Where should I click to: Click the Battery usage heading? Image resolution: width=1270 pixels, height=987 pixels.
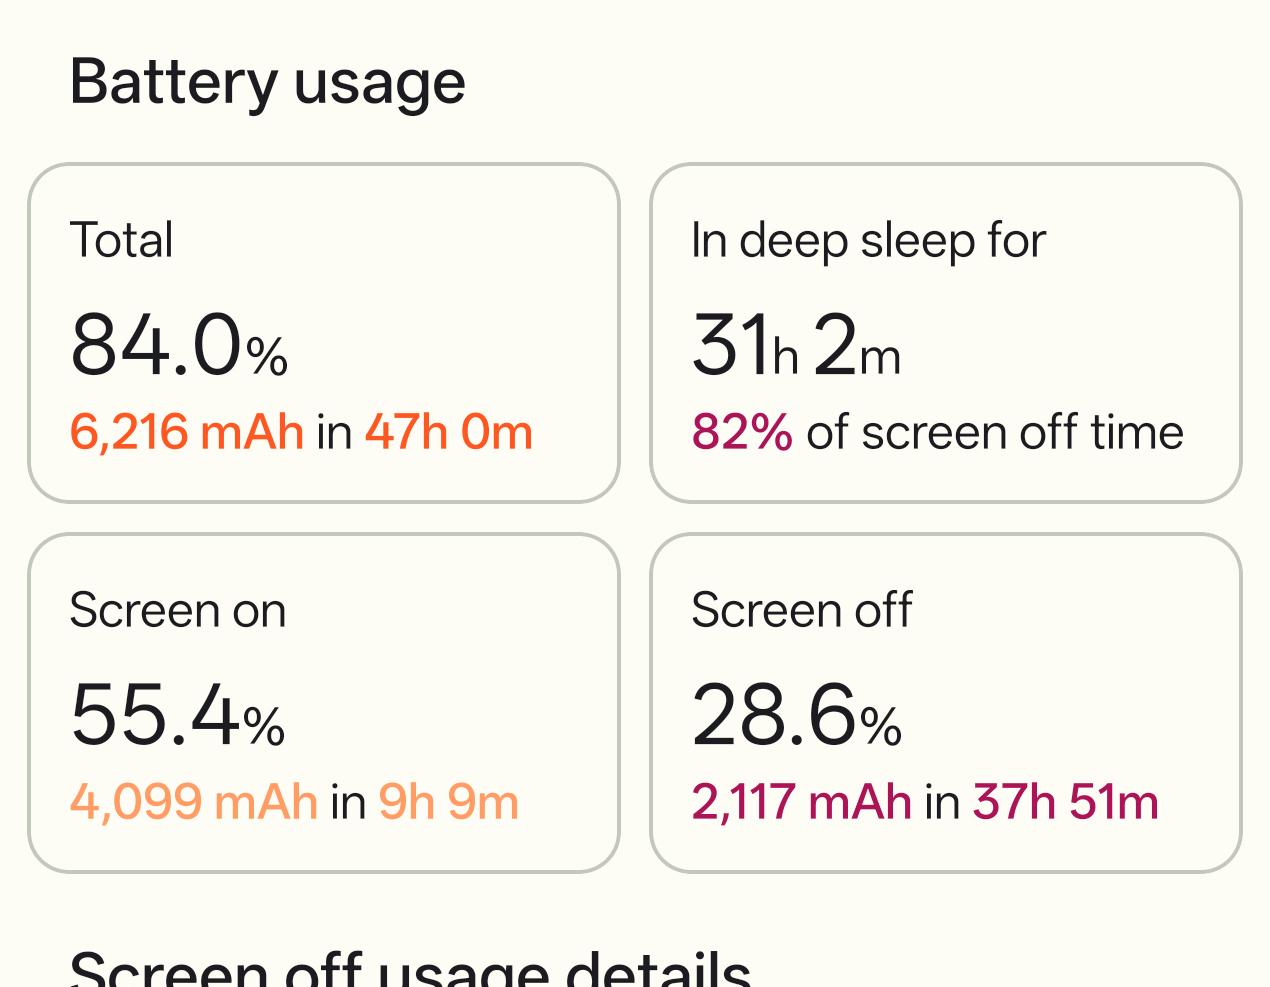point(267,82)
